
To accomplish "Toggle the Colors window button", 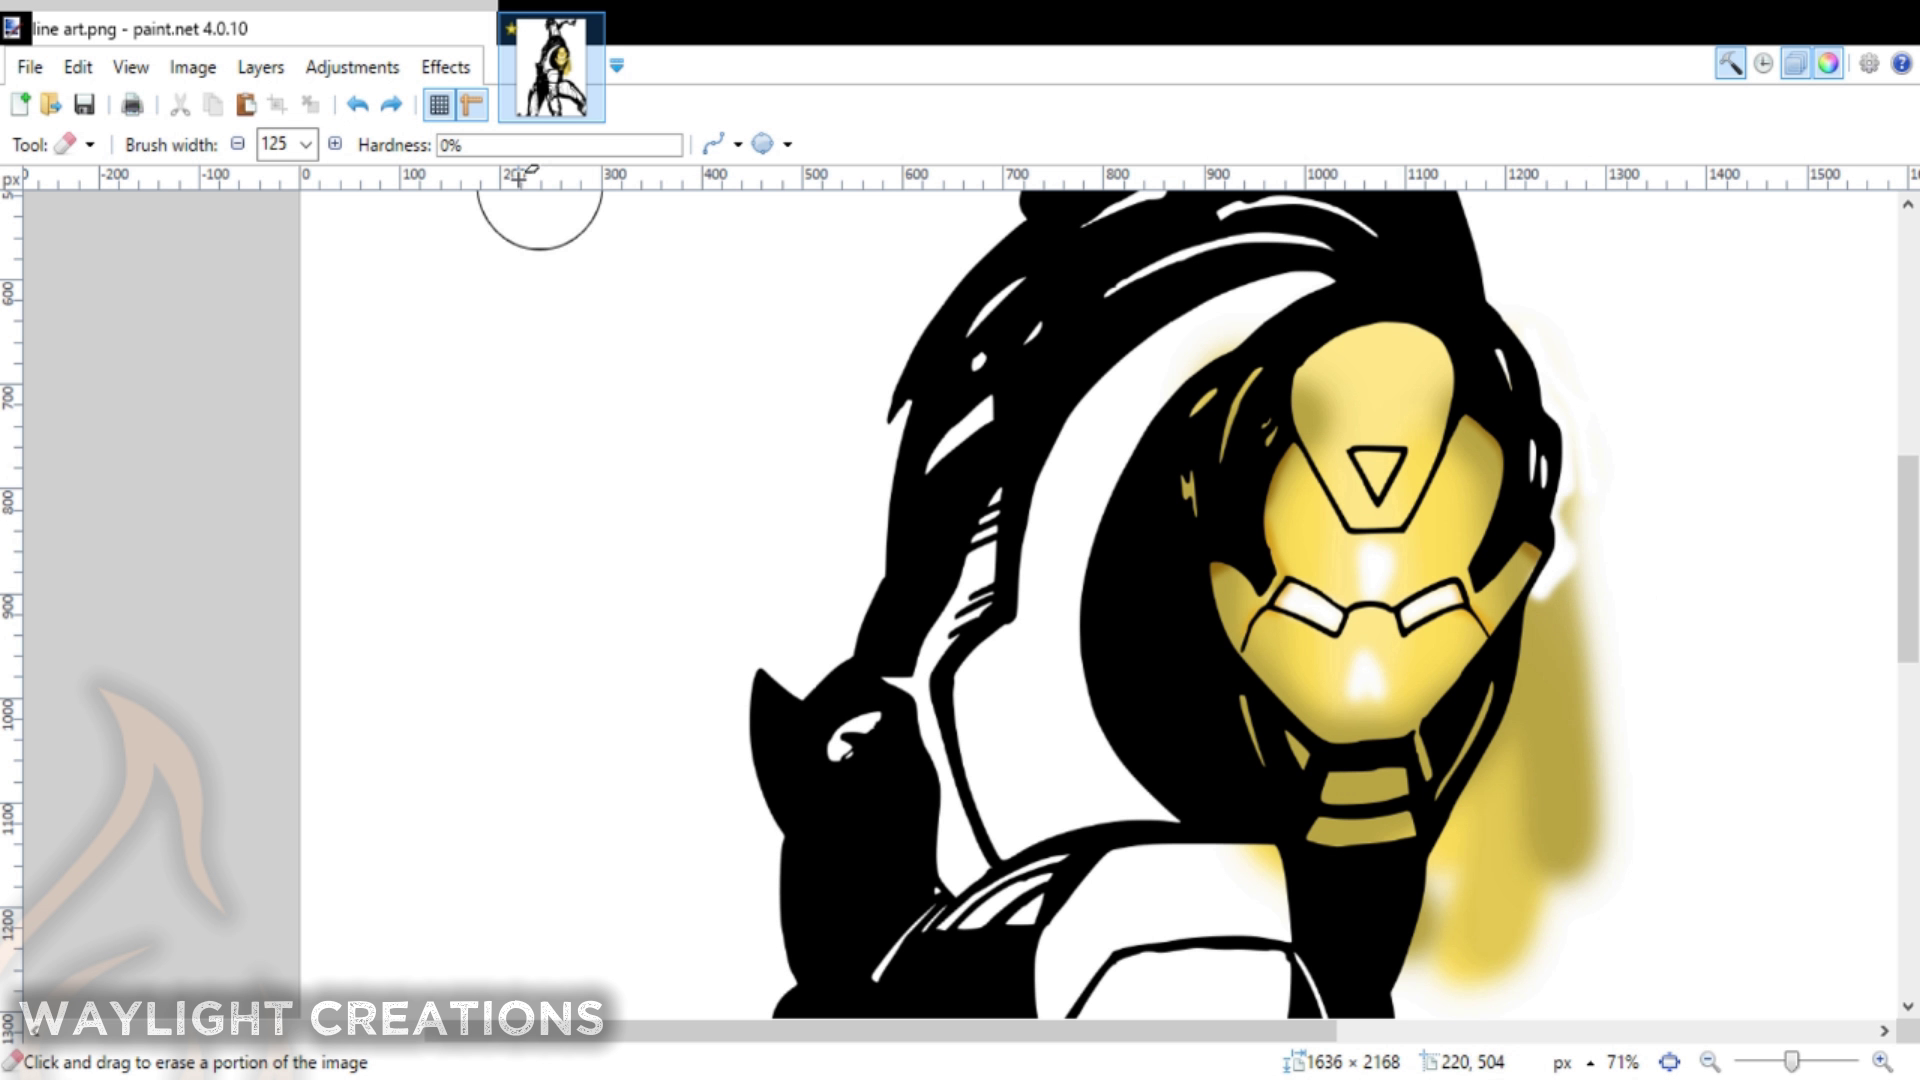I will [1828, 64].
